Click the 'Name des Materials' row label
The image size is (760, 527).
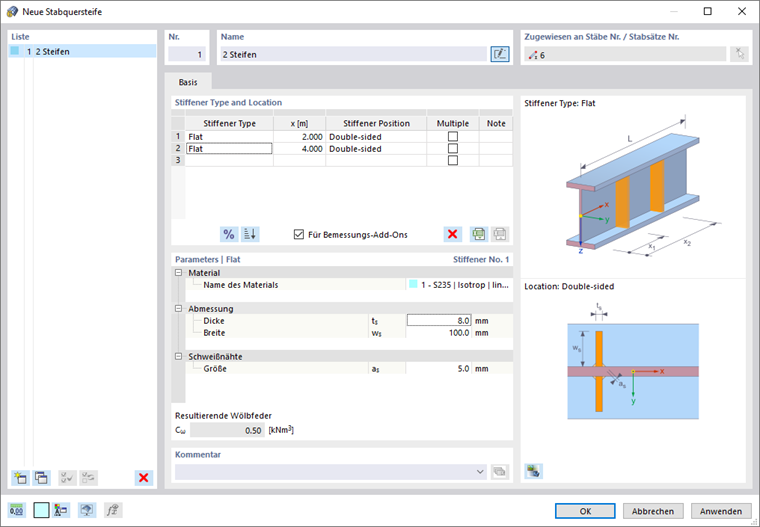point(240,285)
